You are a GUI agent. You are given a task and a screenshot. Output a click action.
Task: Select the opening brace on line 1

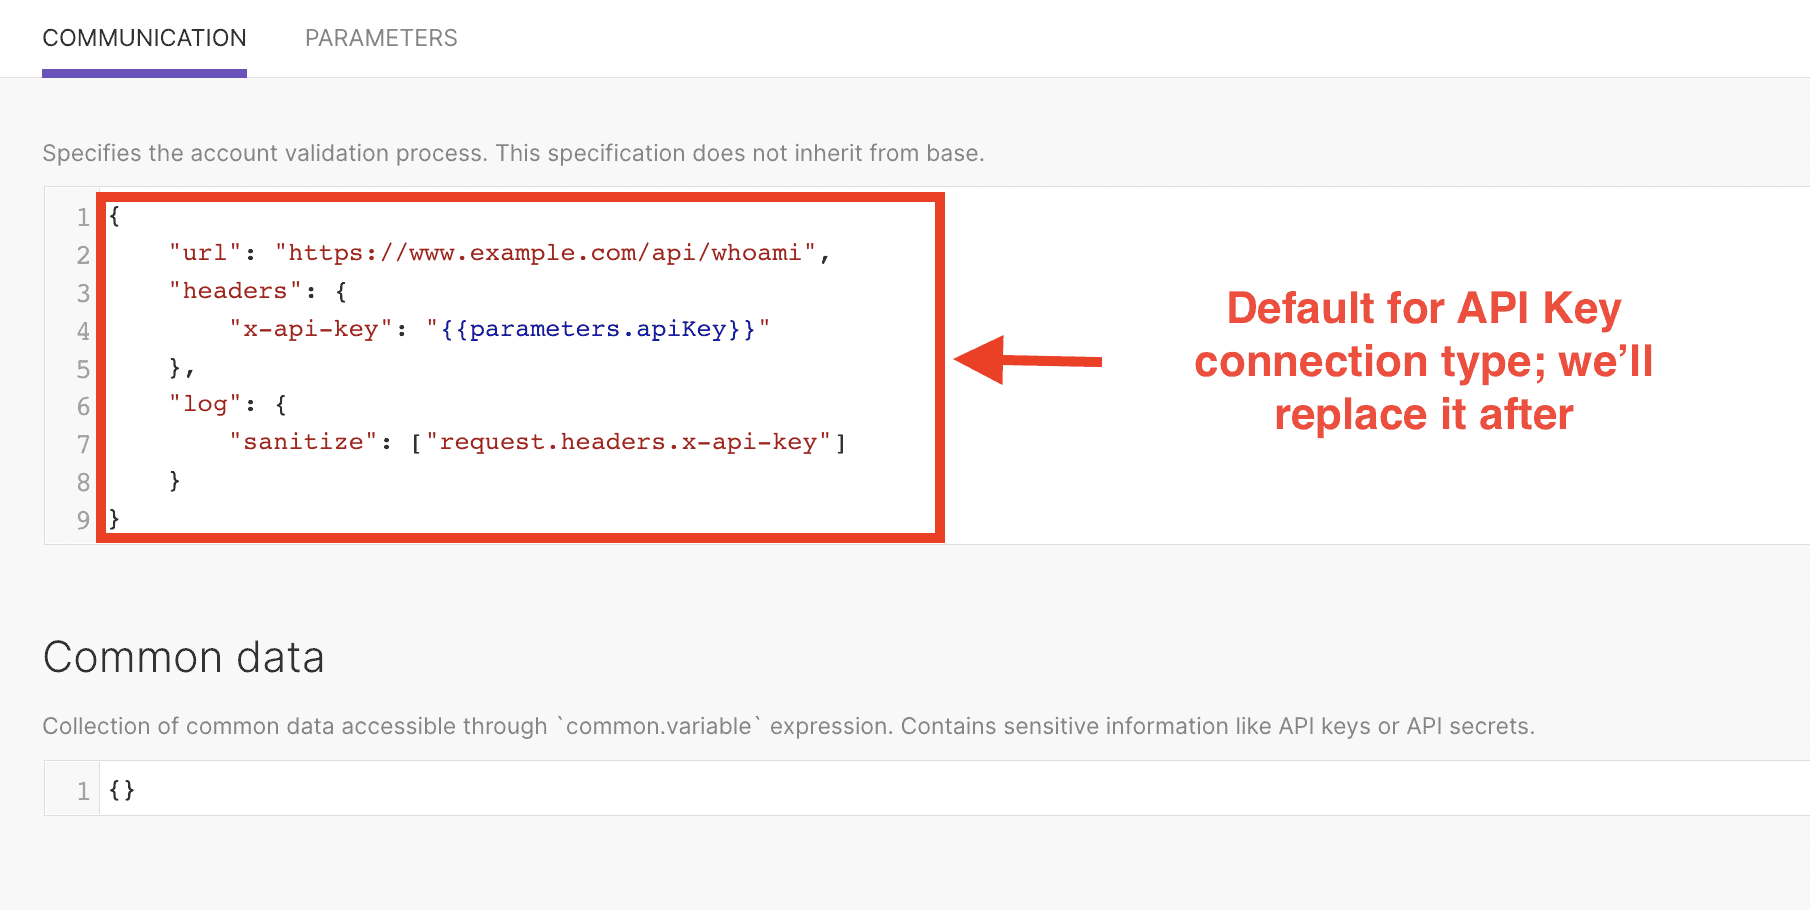[115, 217]
